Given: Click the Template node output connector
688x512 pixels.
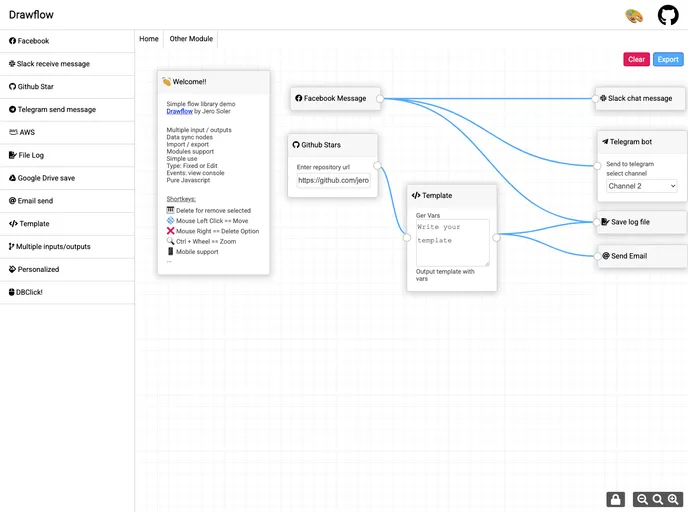Looking at the screenshot, I should coord(496,237).
